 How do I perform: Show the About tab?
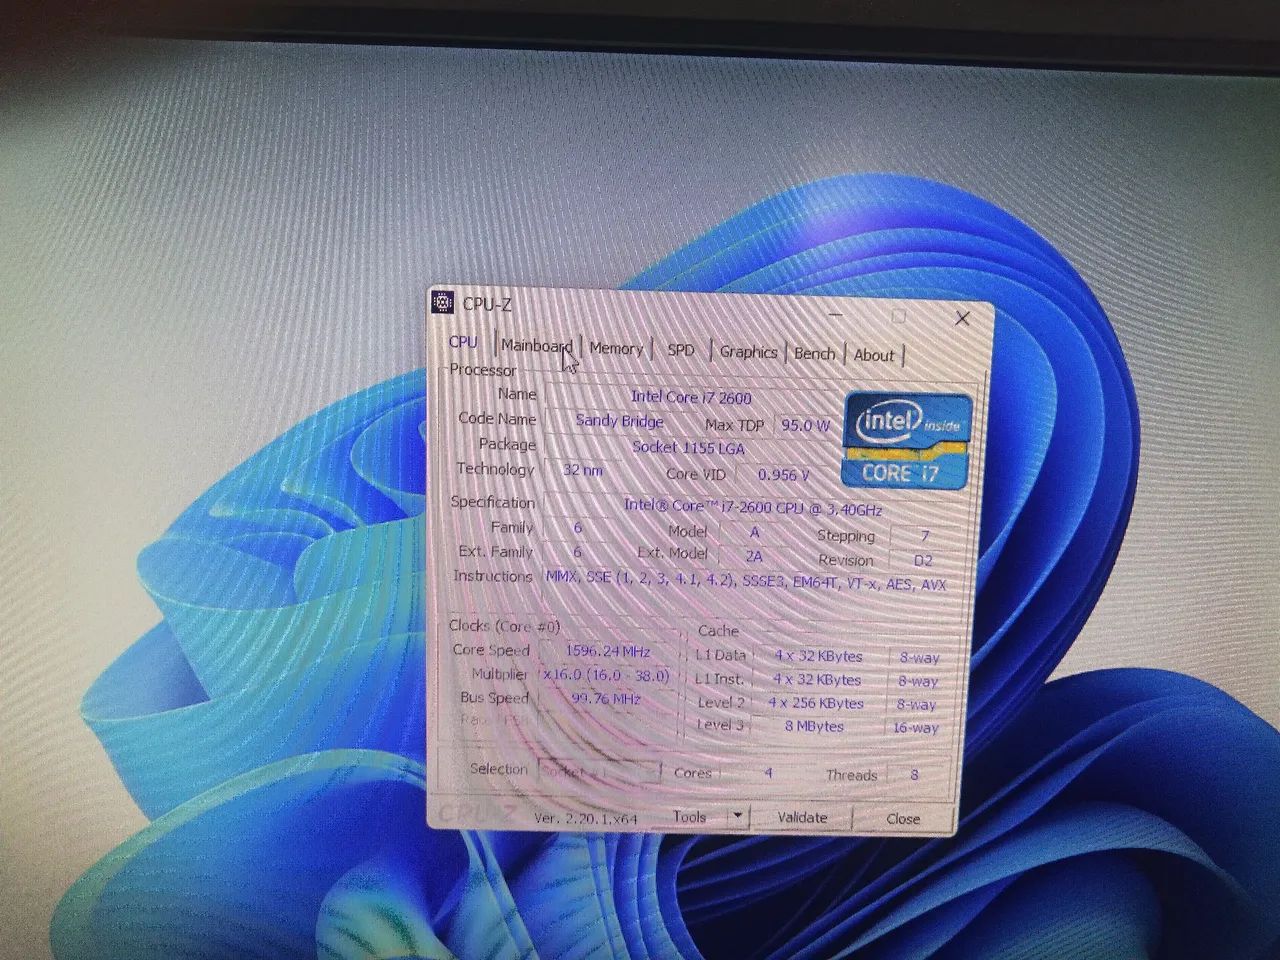[x=874, y=355]
